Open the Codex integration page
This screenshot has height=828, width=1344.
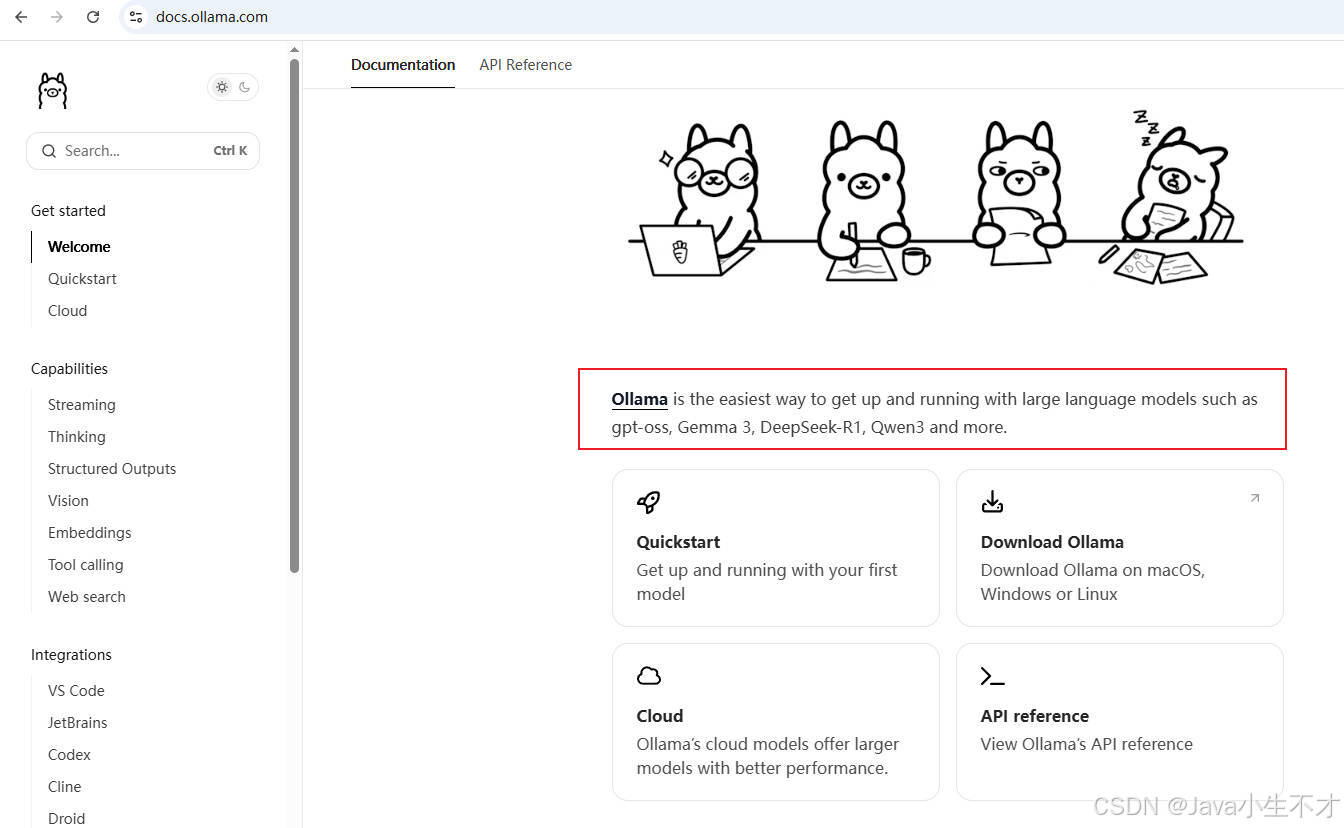(69, 755)
